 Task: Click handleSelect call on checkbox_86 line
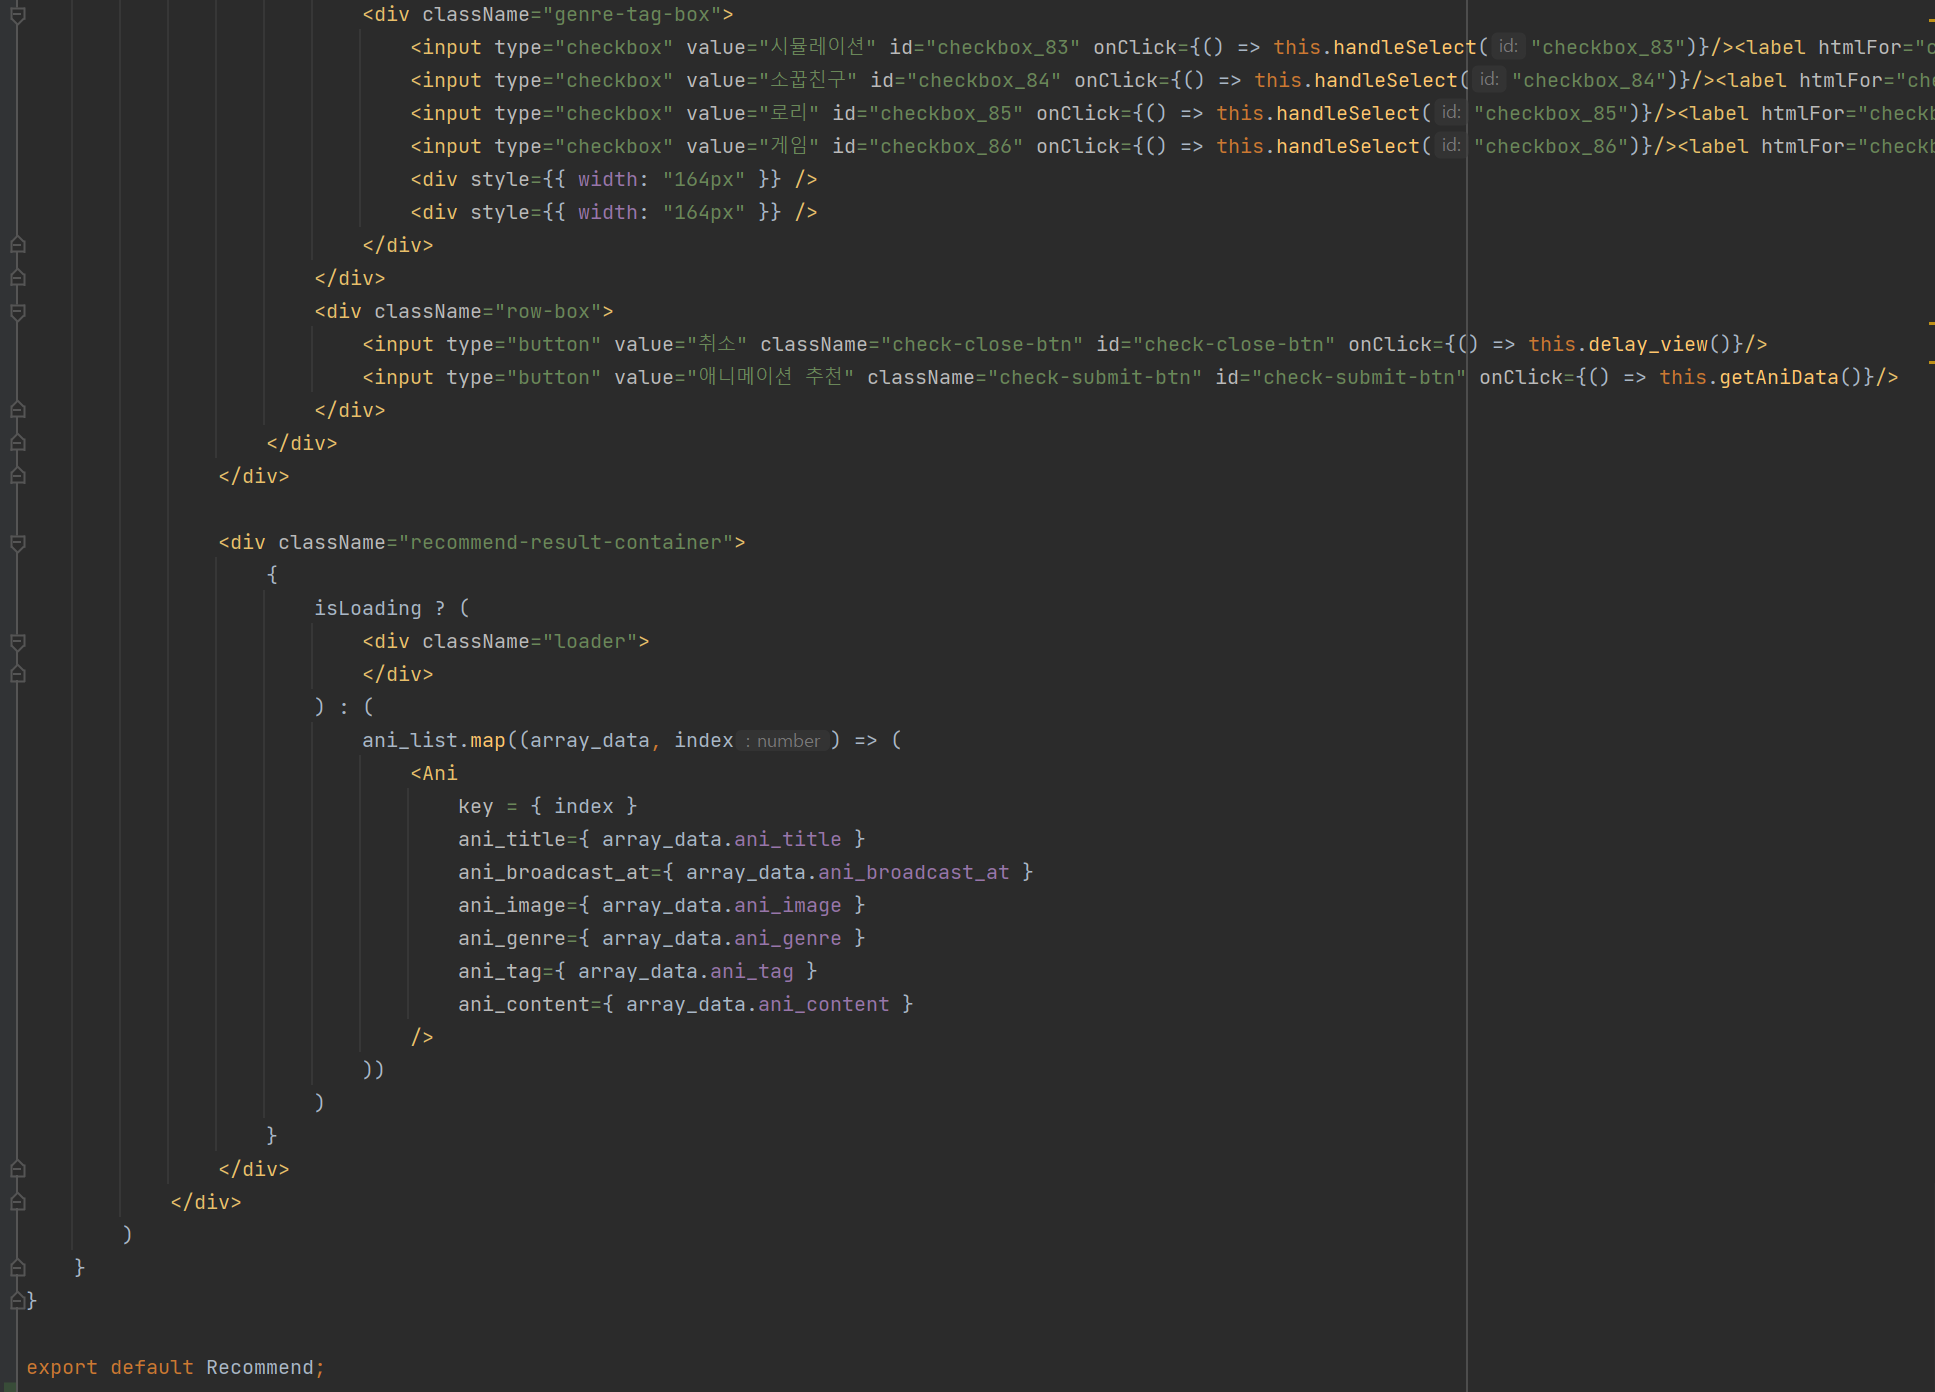pos(1347,146)
